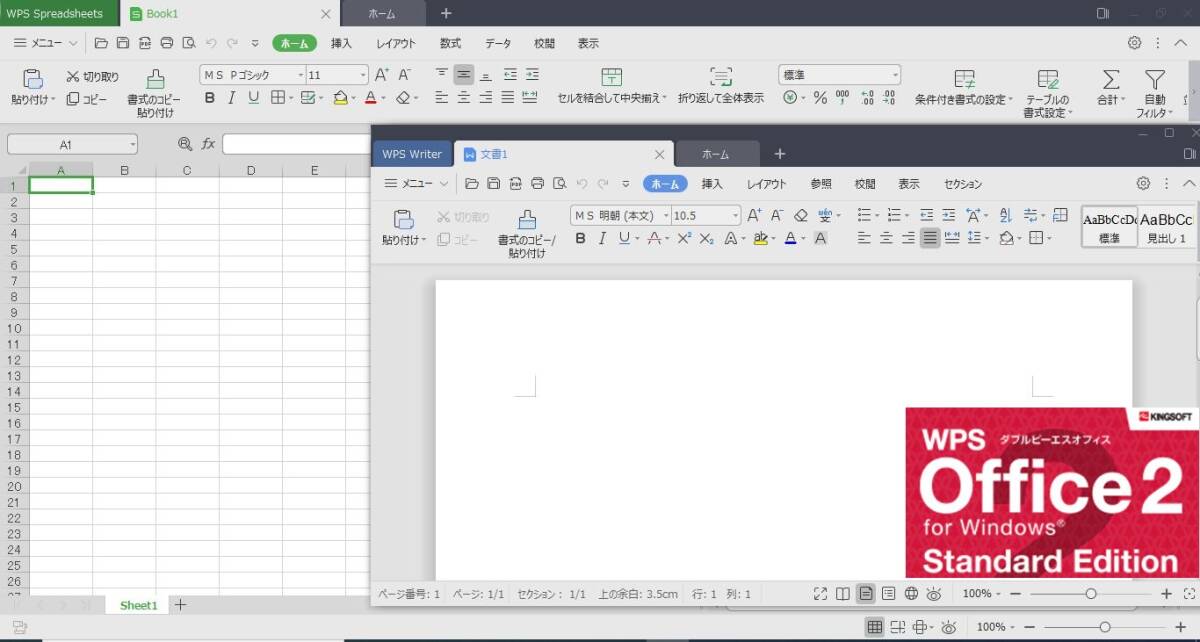Toggle subscript in Writer ribbon
Screen dimensions: 1200x642
706,239
